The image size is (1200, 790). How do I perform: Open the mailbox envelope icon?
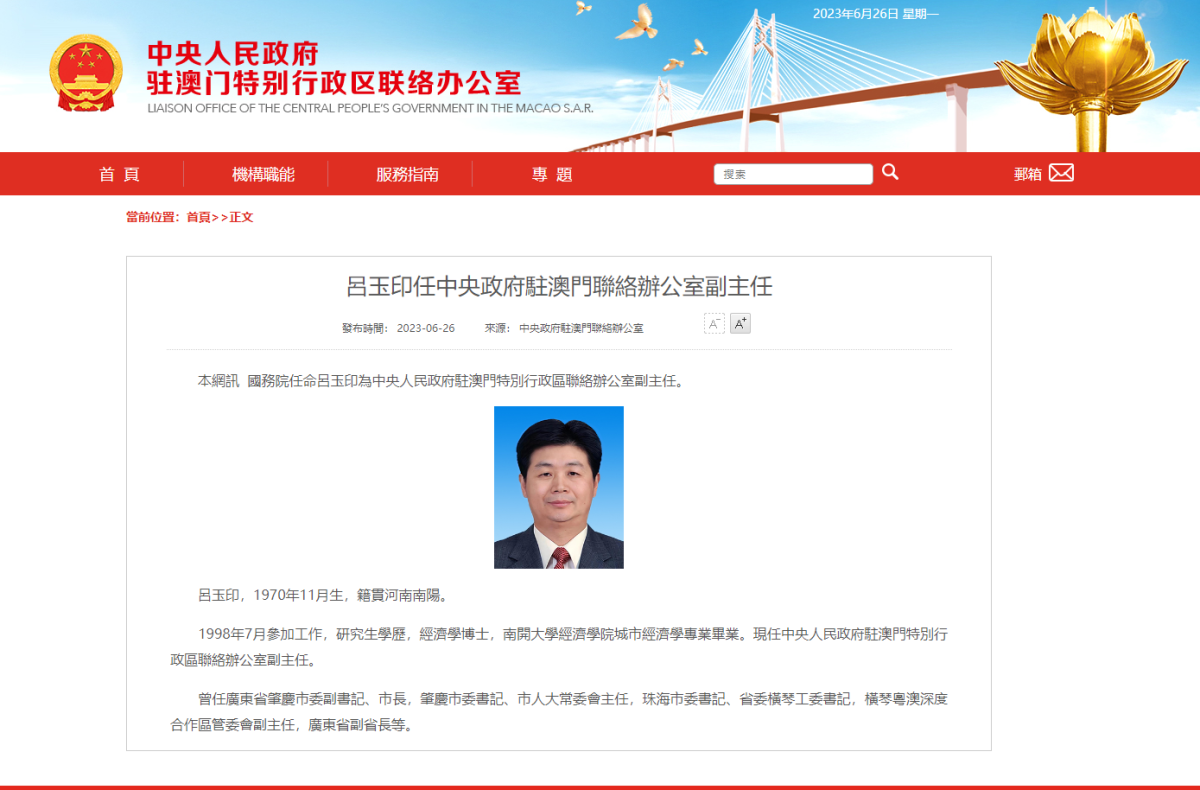tap(1061, 172)
